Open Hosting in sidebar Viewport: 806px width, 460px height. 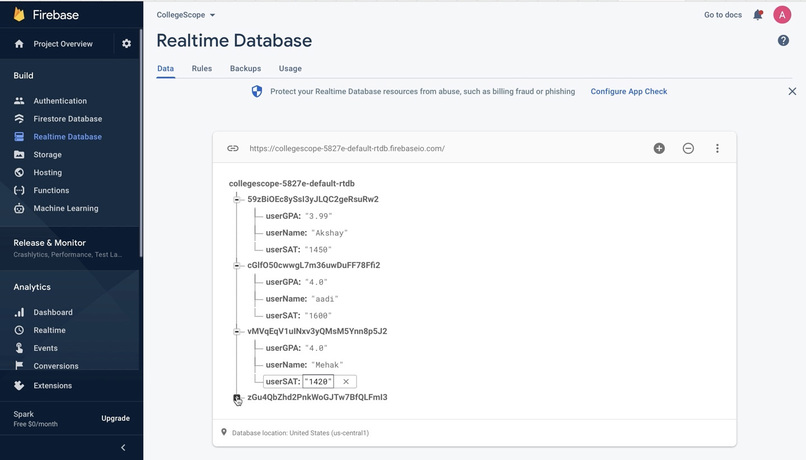pos(47,173)
